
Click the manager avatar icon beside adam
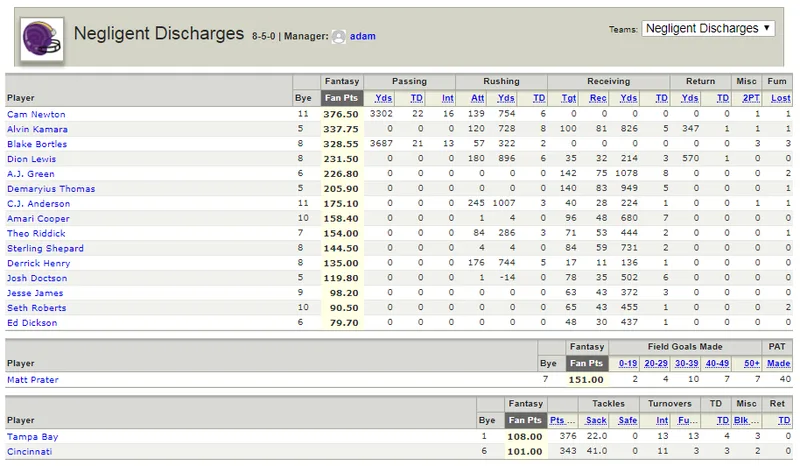tap(339, 36)
